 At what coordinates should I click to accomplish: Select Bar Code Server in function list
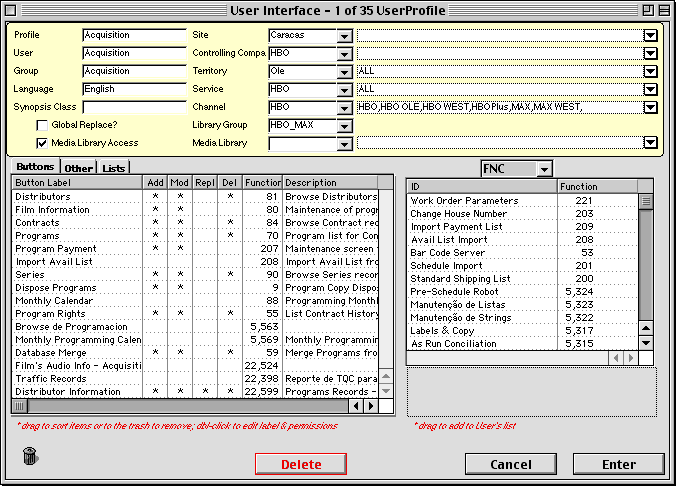(x=523, y=252)
